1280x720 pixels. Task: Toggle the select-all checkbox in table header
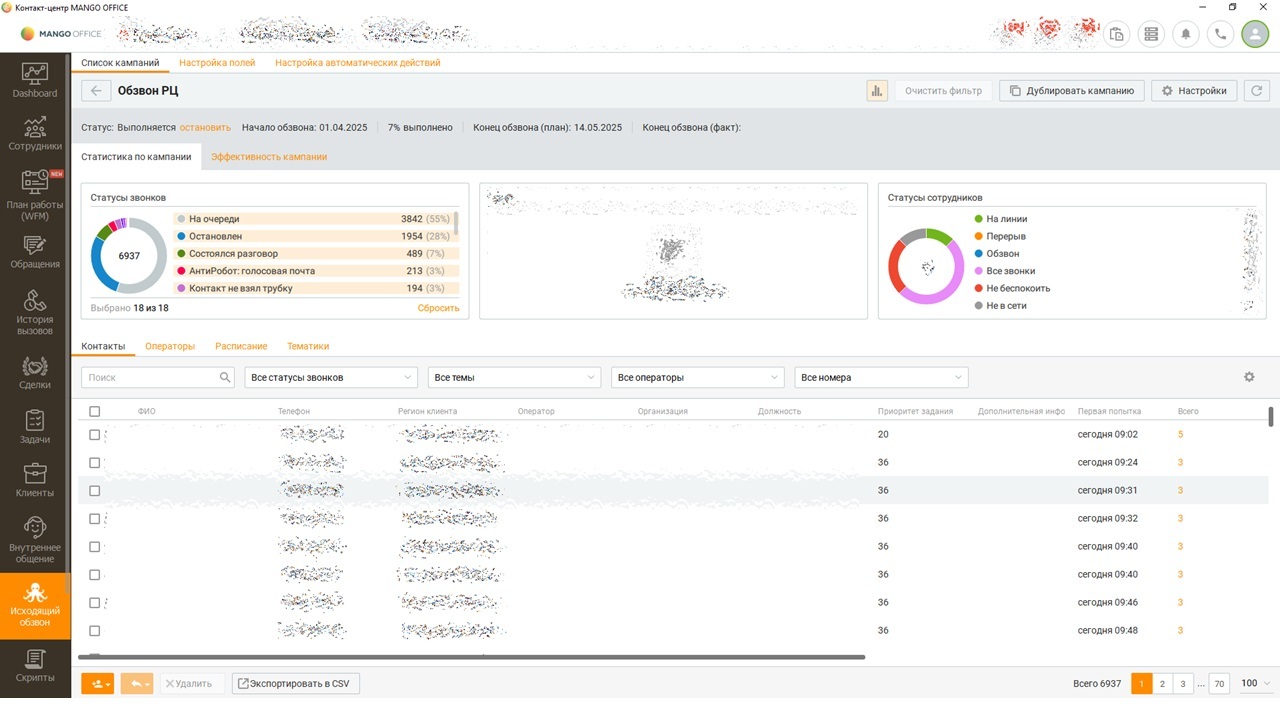click(95, 411)
